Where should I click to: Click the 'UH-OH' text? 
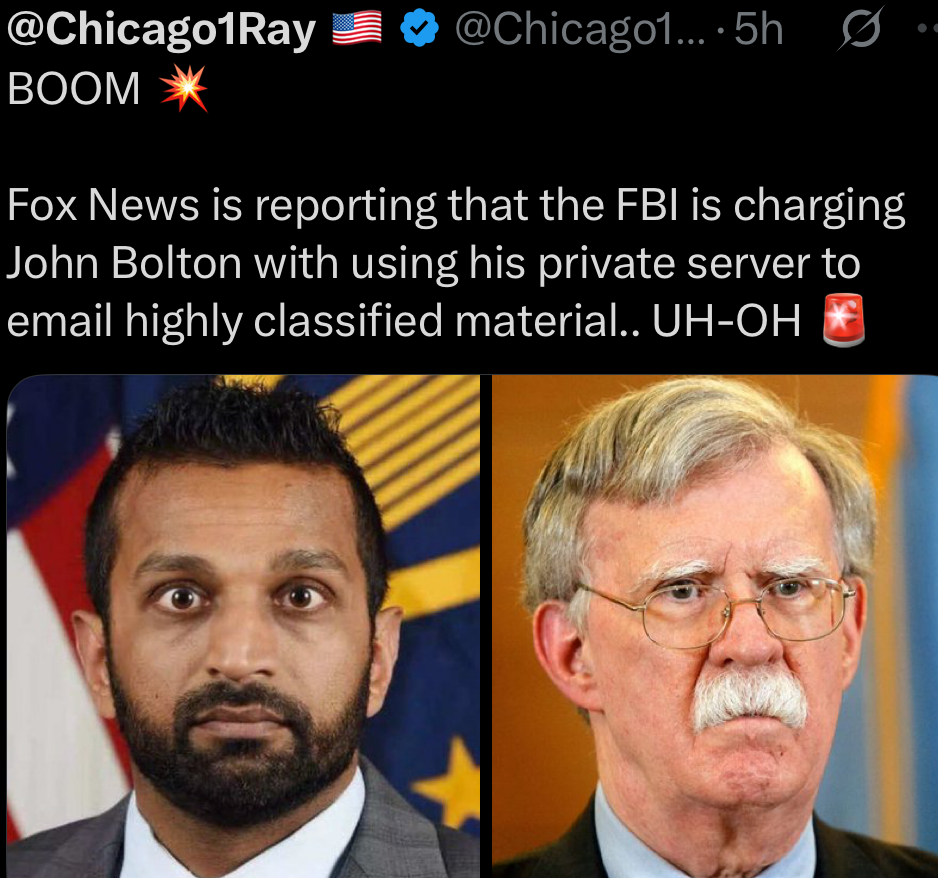tap(726, 321)
